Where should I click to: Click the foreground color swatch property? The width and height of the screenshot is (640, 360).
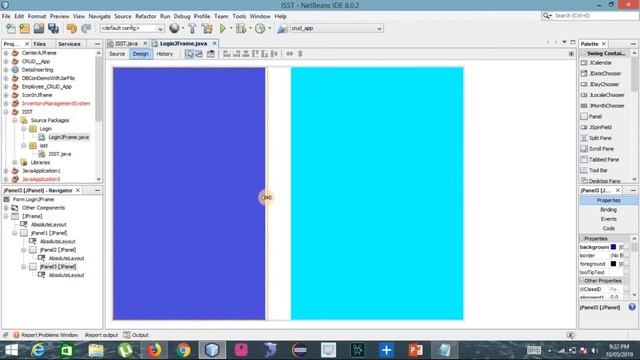(x=613, y=264)
